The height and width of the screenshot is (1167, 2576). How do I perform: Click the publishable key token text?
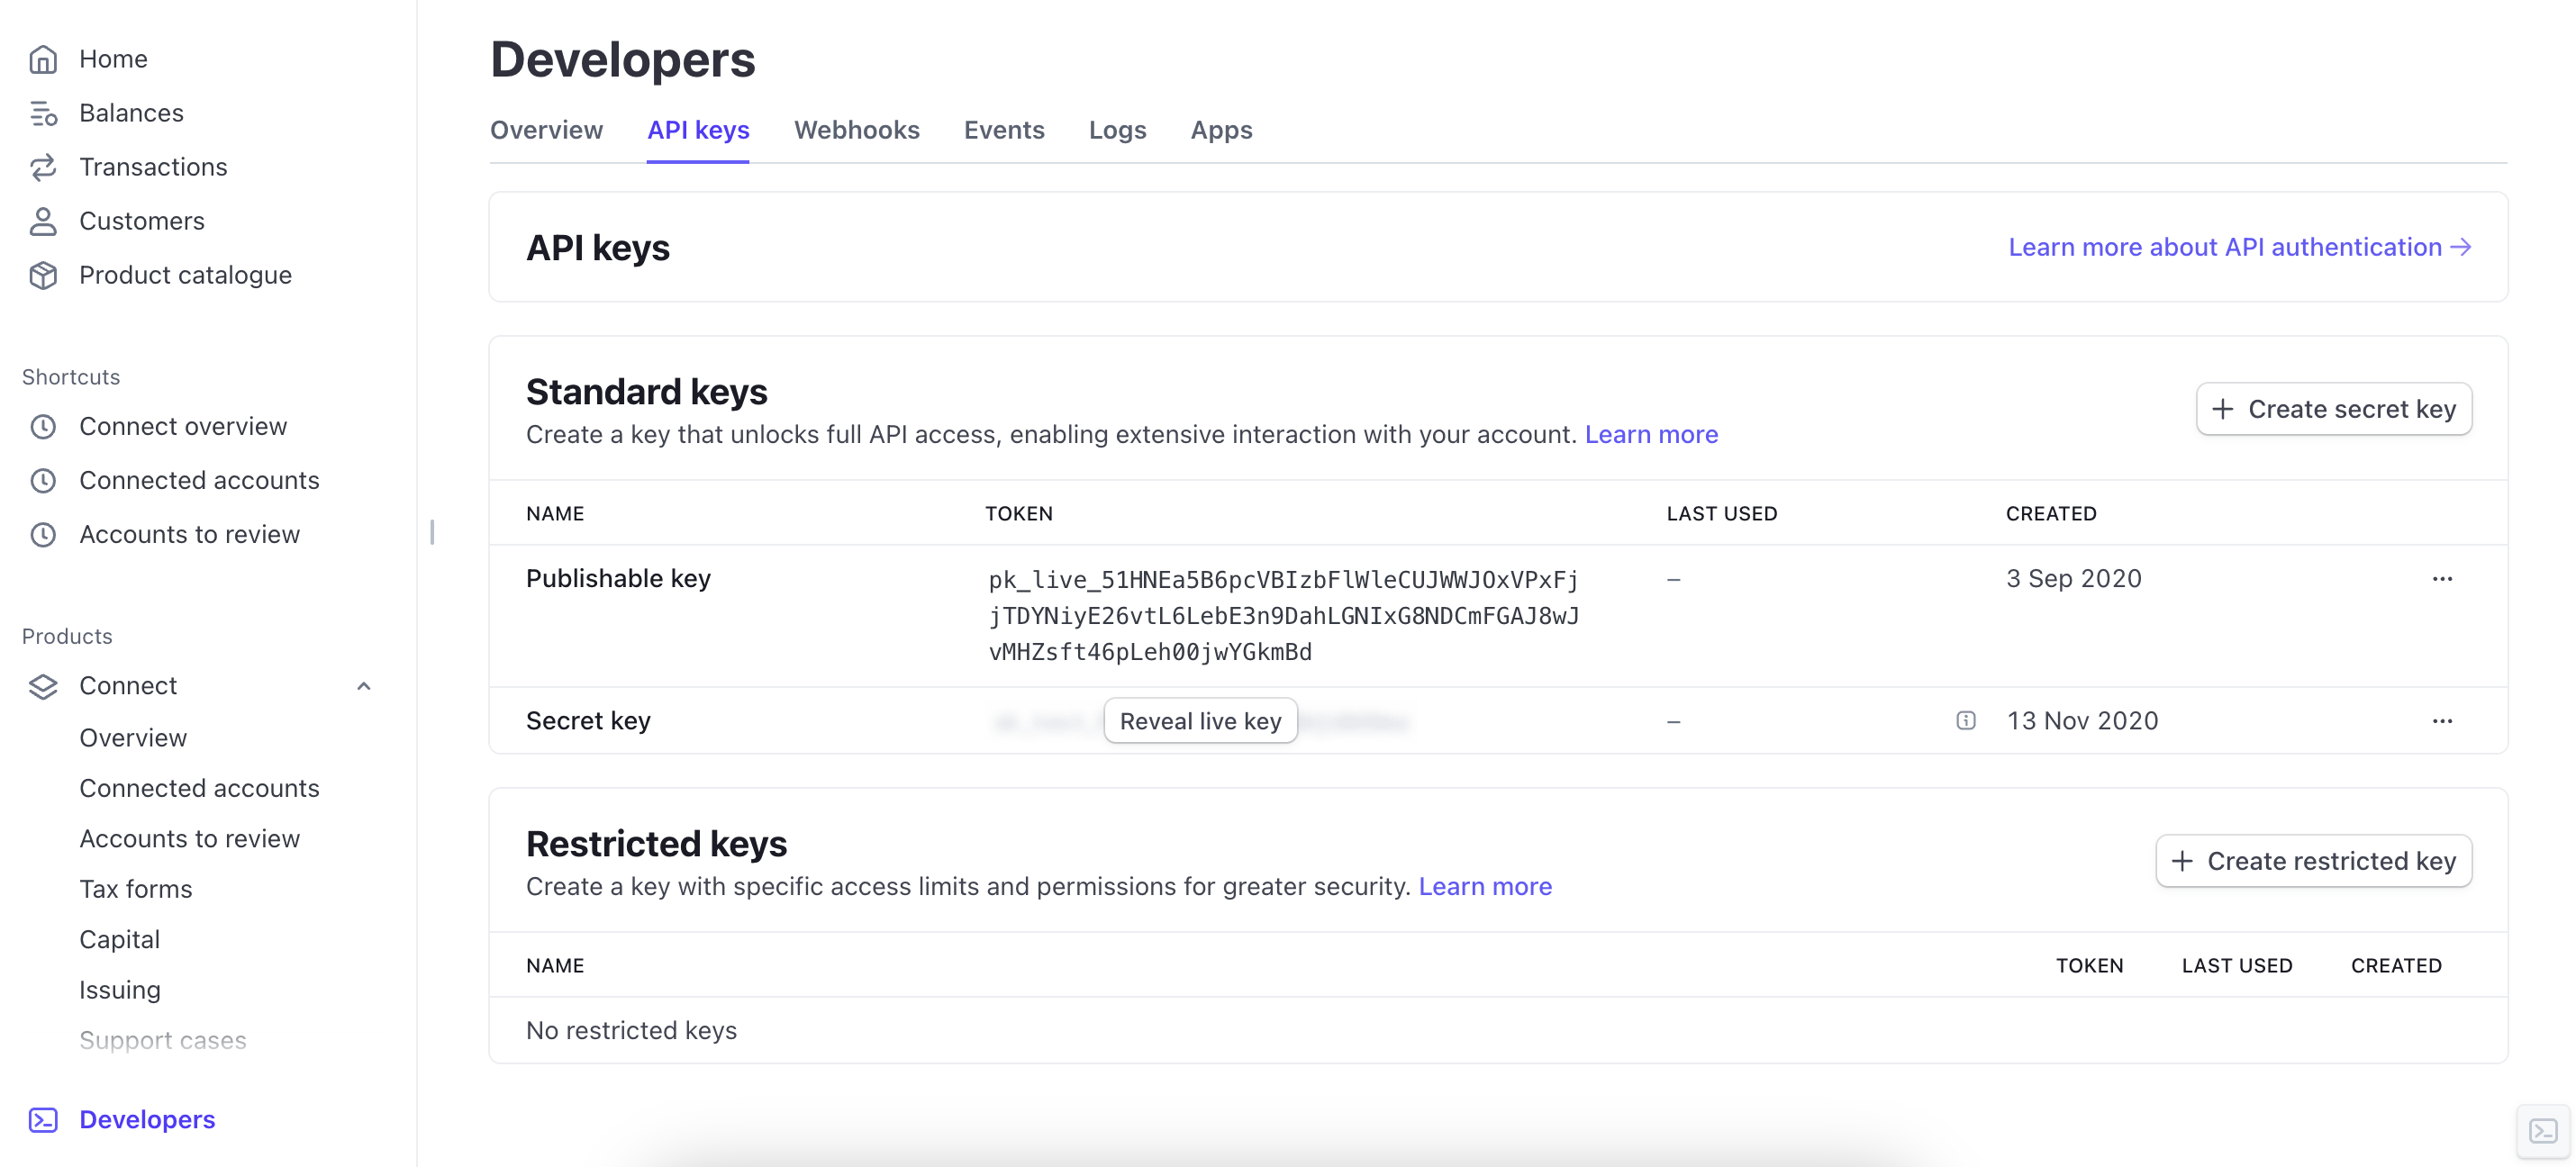pyautogui.click(x=1283, y=615)
